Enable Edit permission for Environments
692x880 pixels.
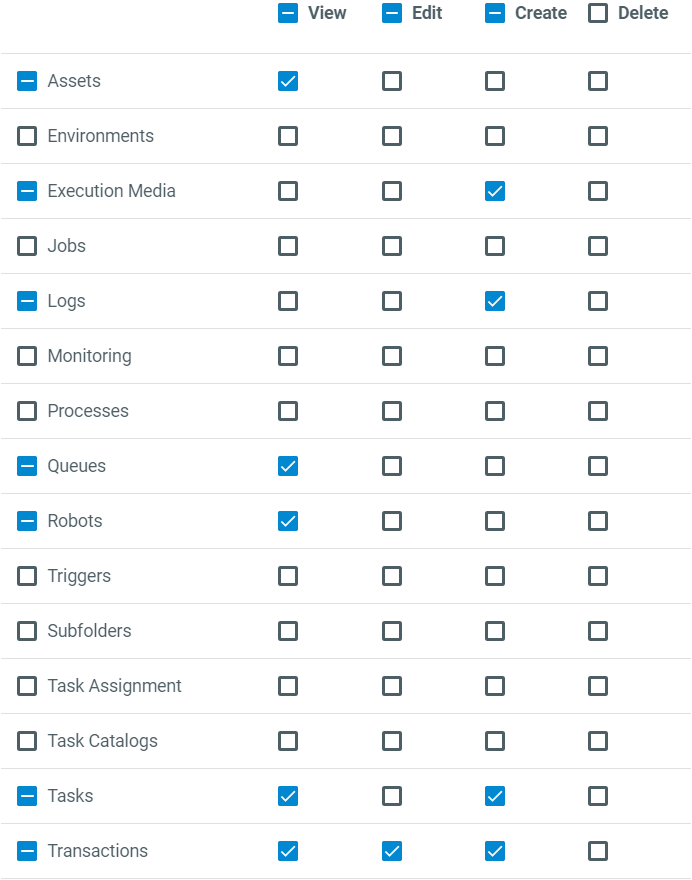tap(392, 136)
